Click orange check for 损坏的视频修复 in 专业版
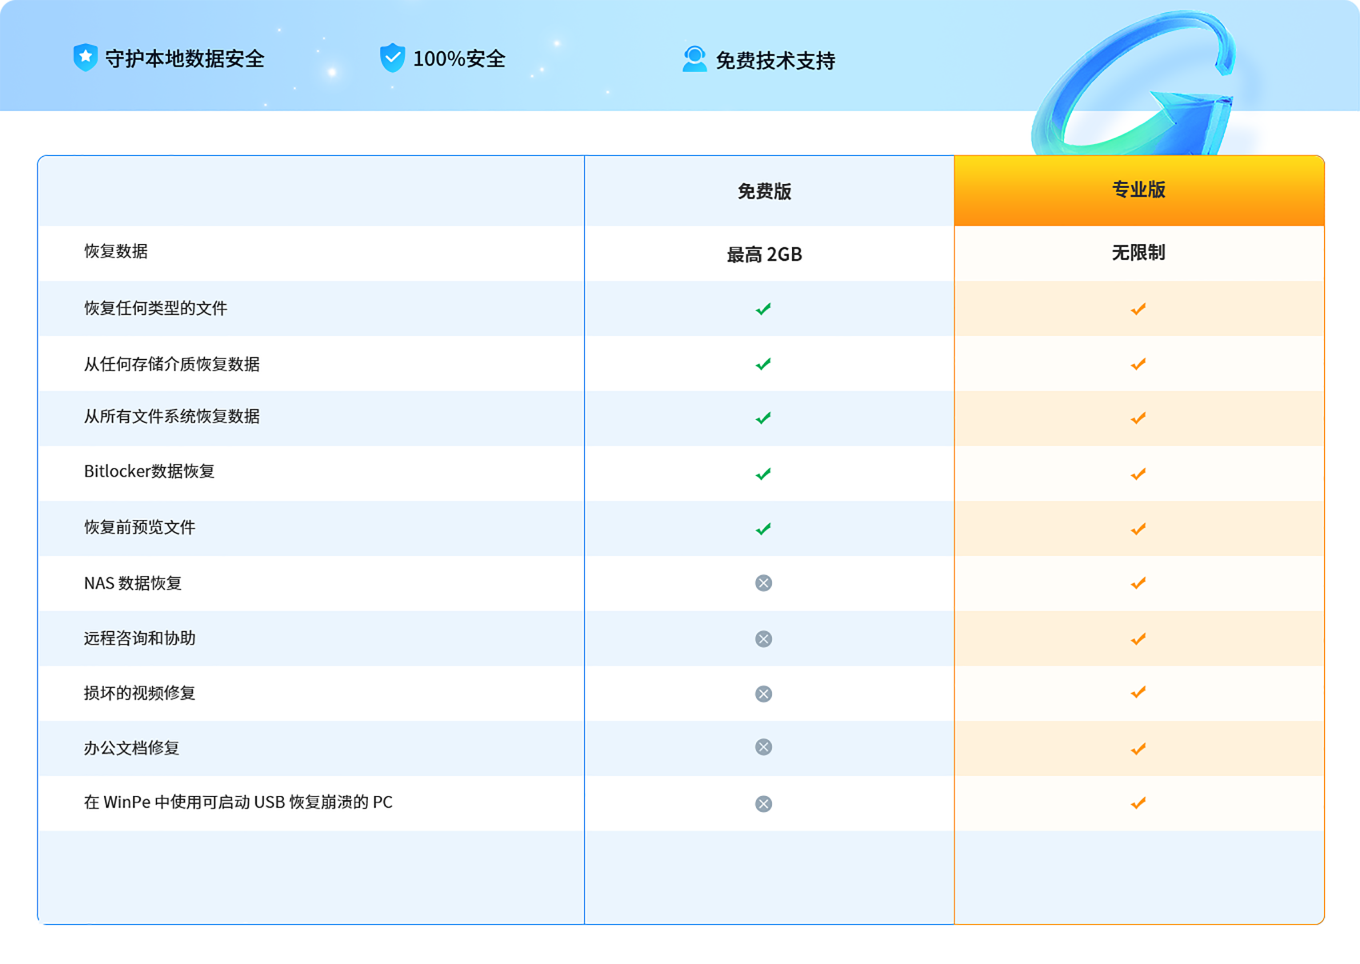This screenshot has width=1360, height=964. point(1138,692)
